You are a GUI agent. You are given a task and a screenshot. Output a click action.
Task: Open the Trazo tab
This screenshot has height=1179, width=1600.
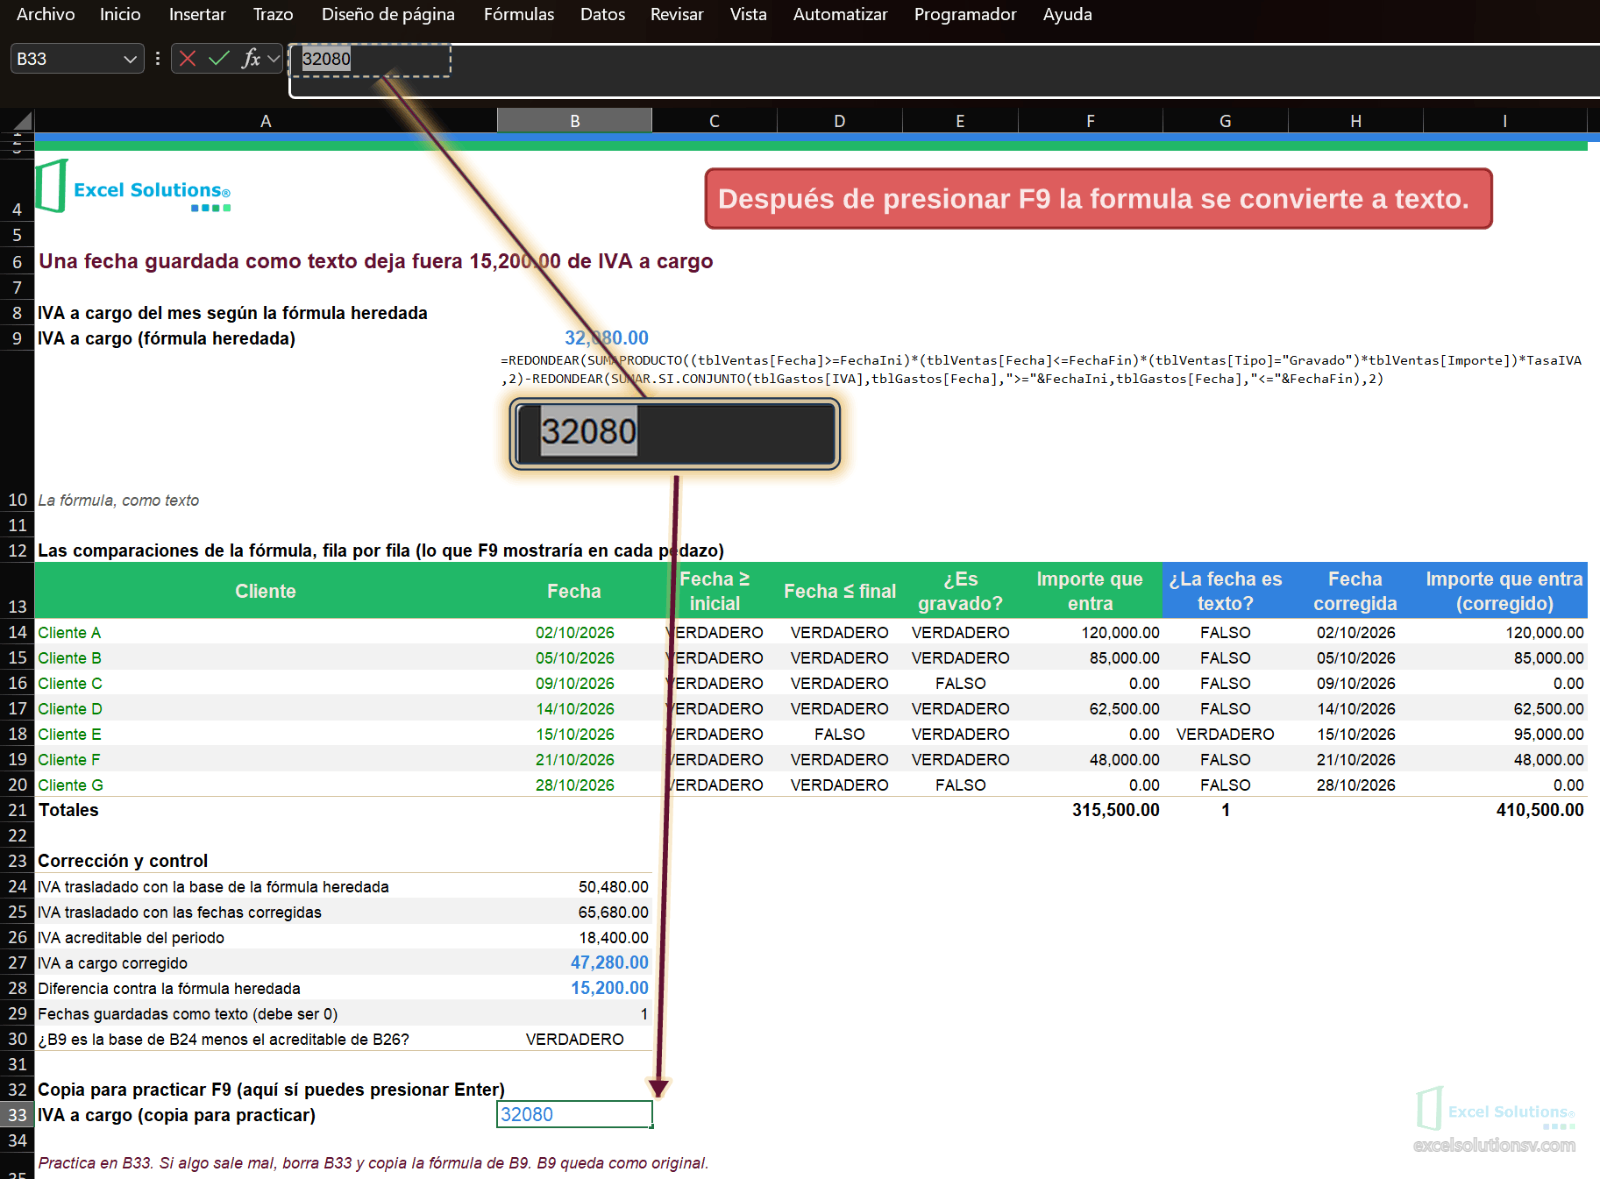tap(273, 14)
